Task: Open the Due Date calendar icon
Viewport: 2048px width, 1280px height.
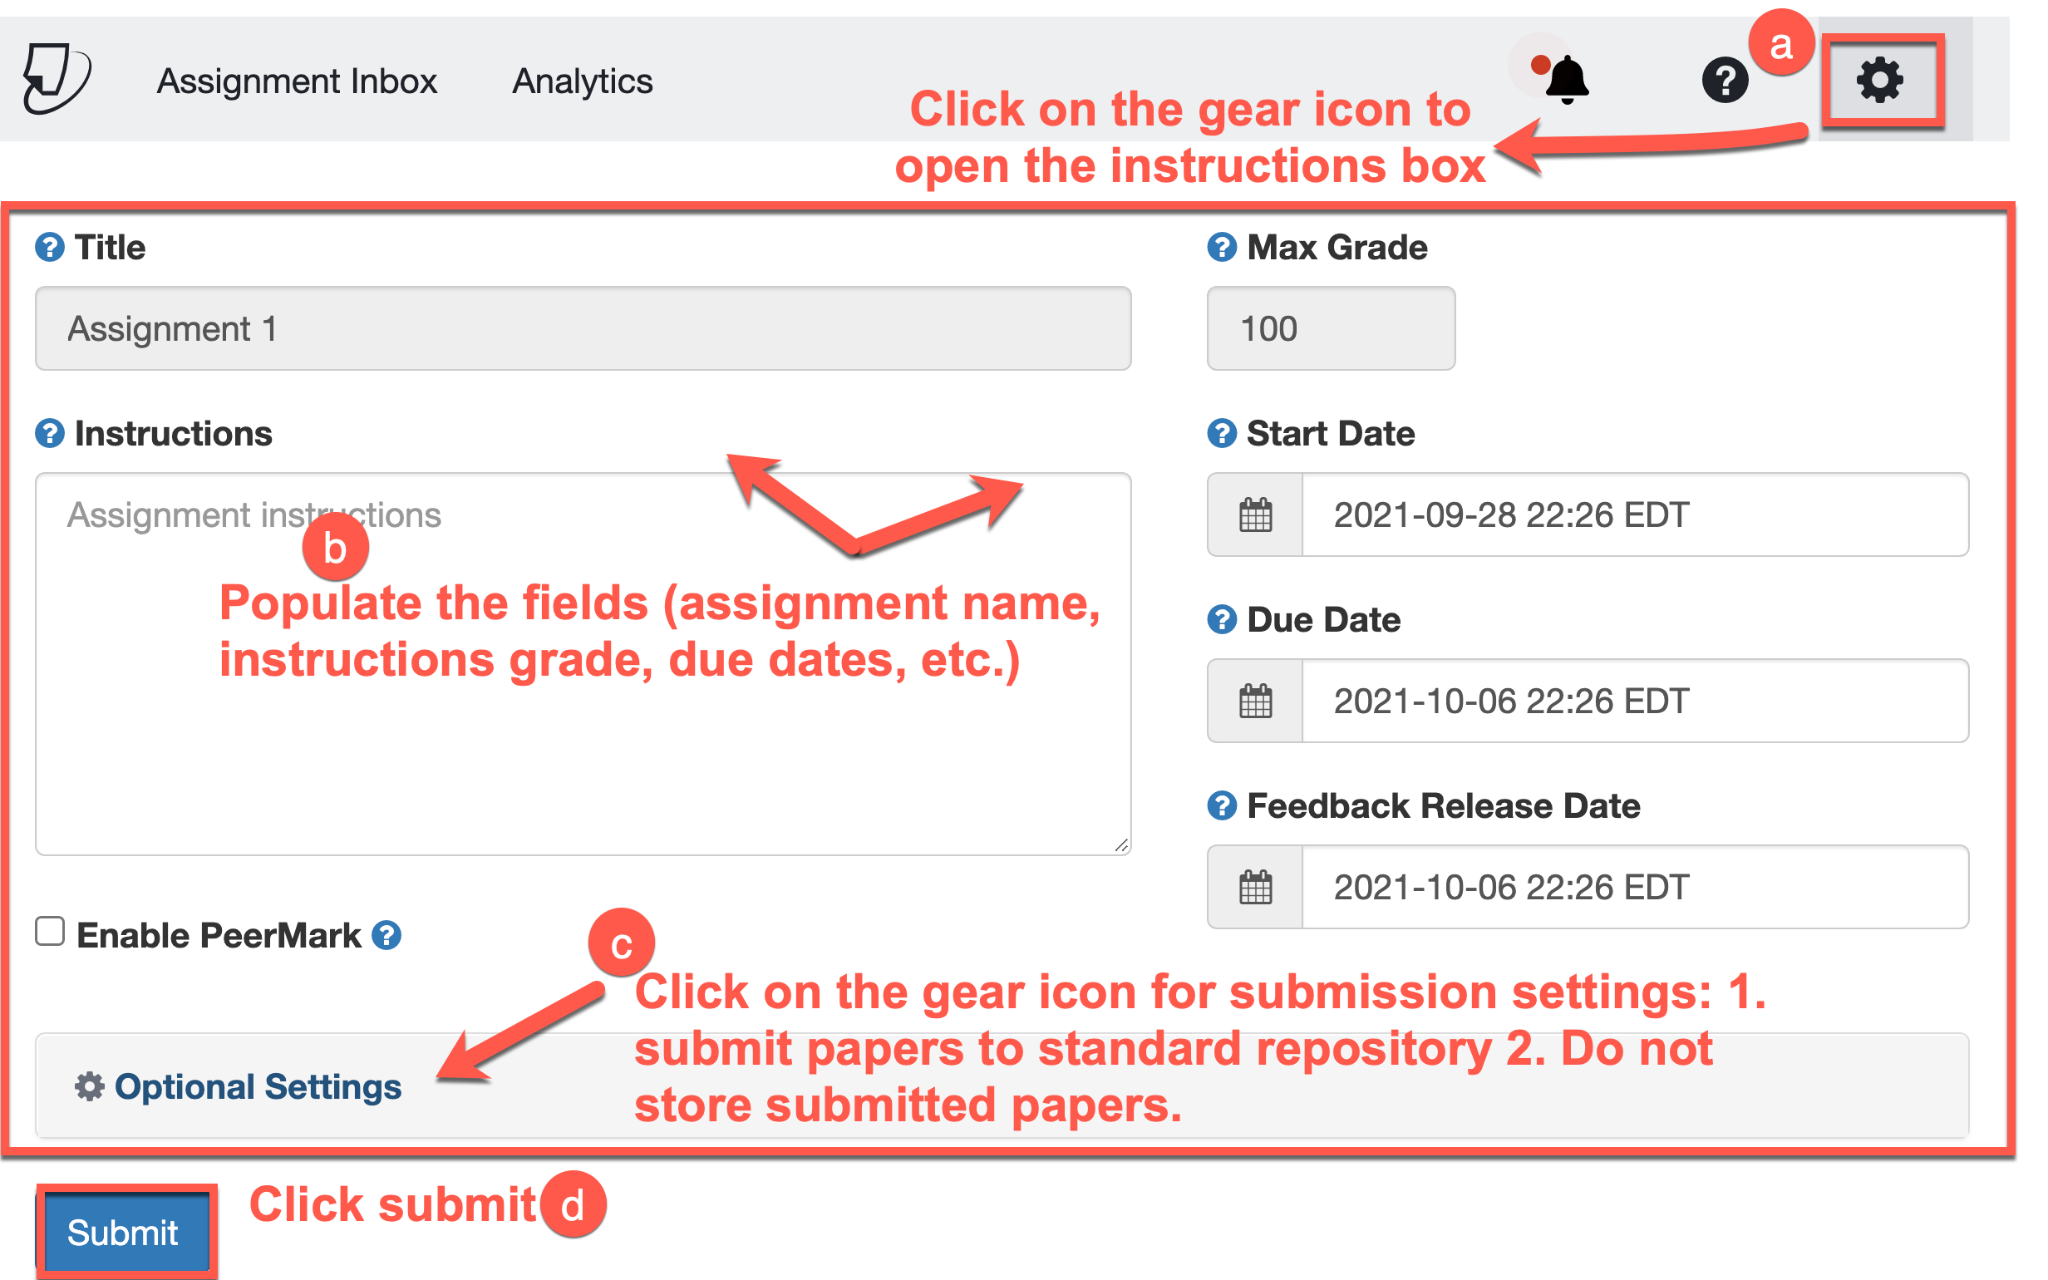Action: pos(1255,701)
